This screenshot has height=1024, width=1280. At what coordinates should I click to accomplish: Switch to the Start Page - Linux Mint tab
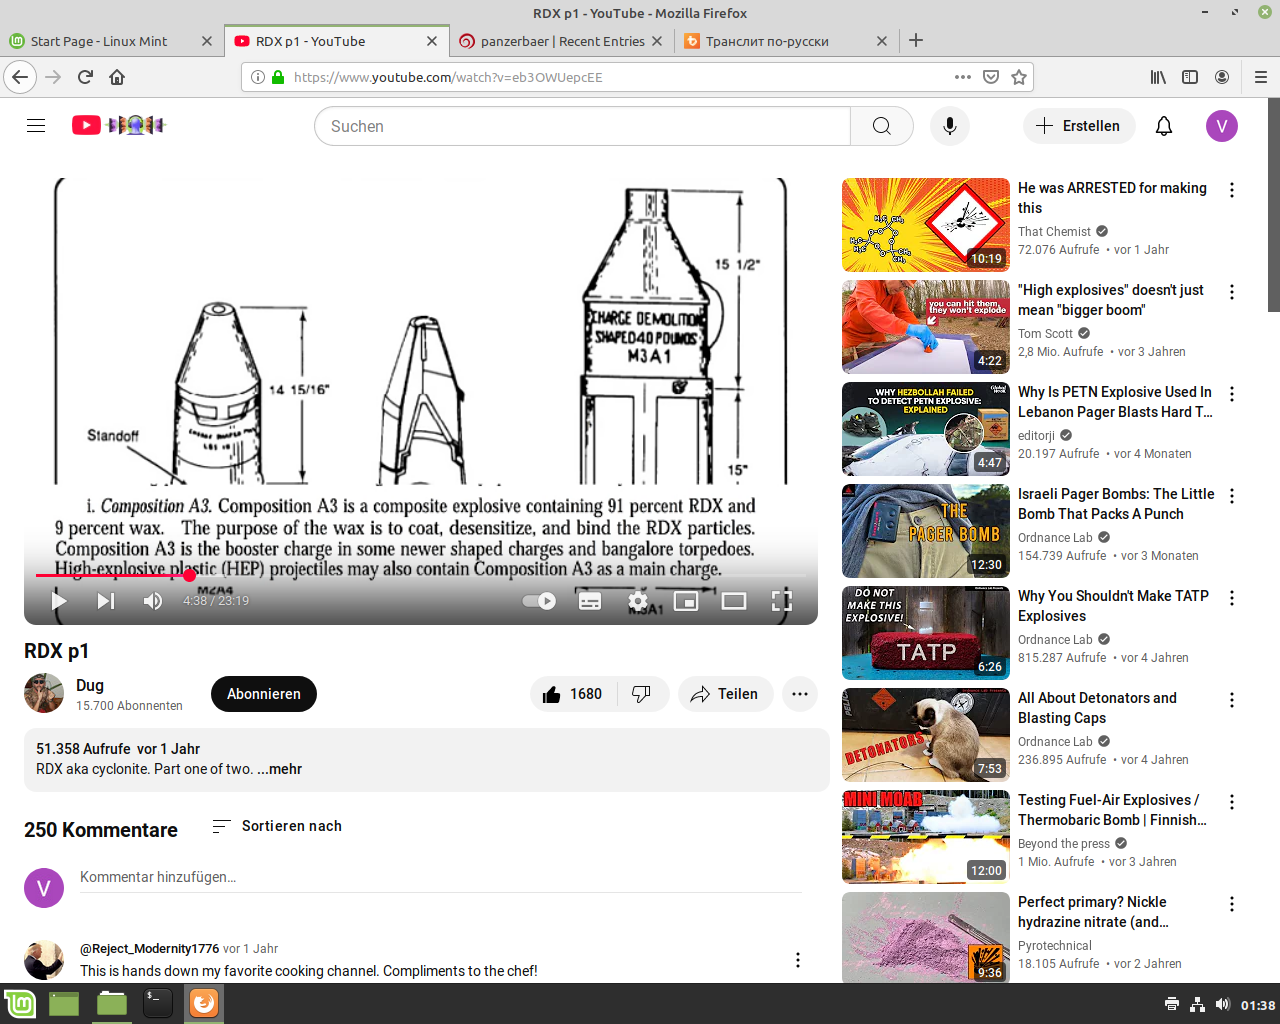point(110,41)
